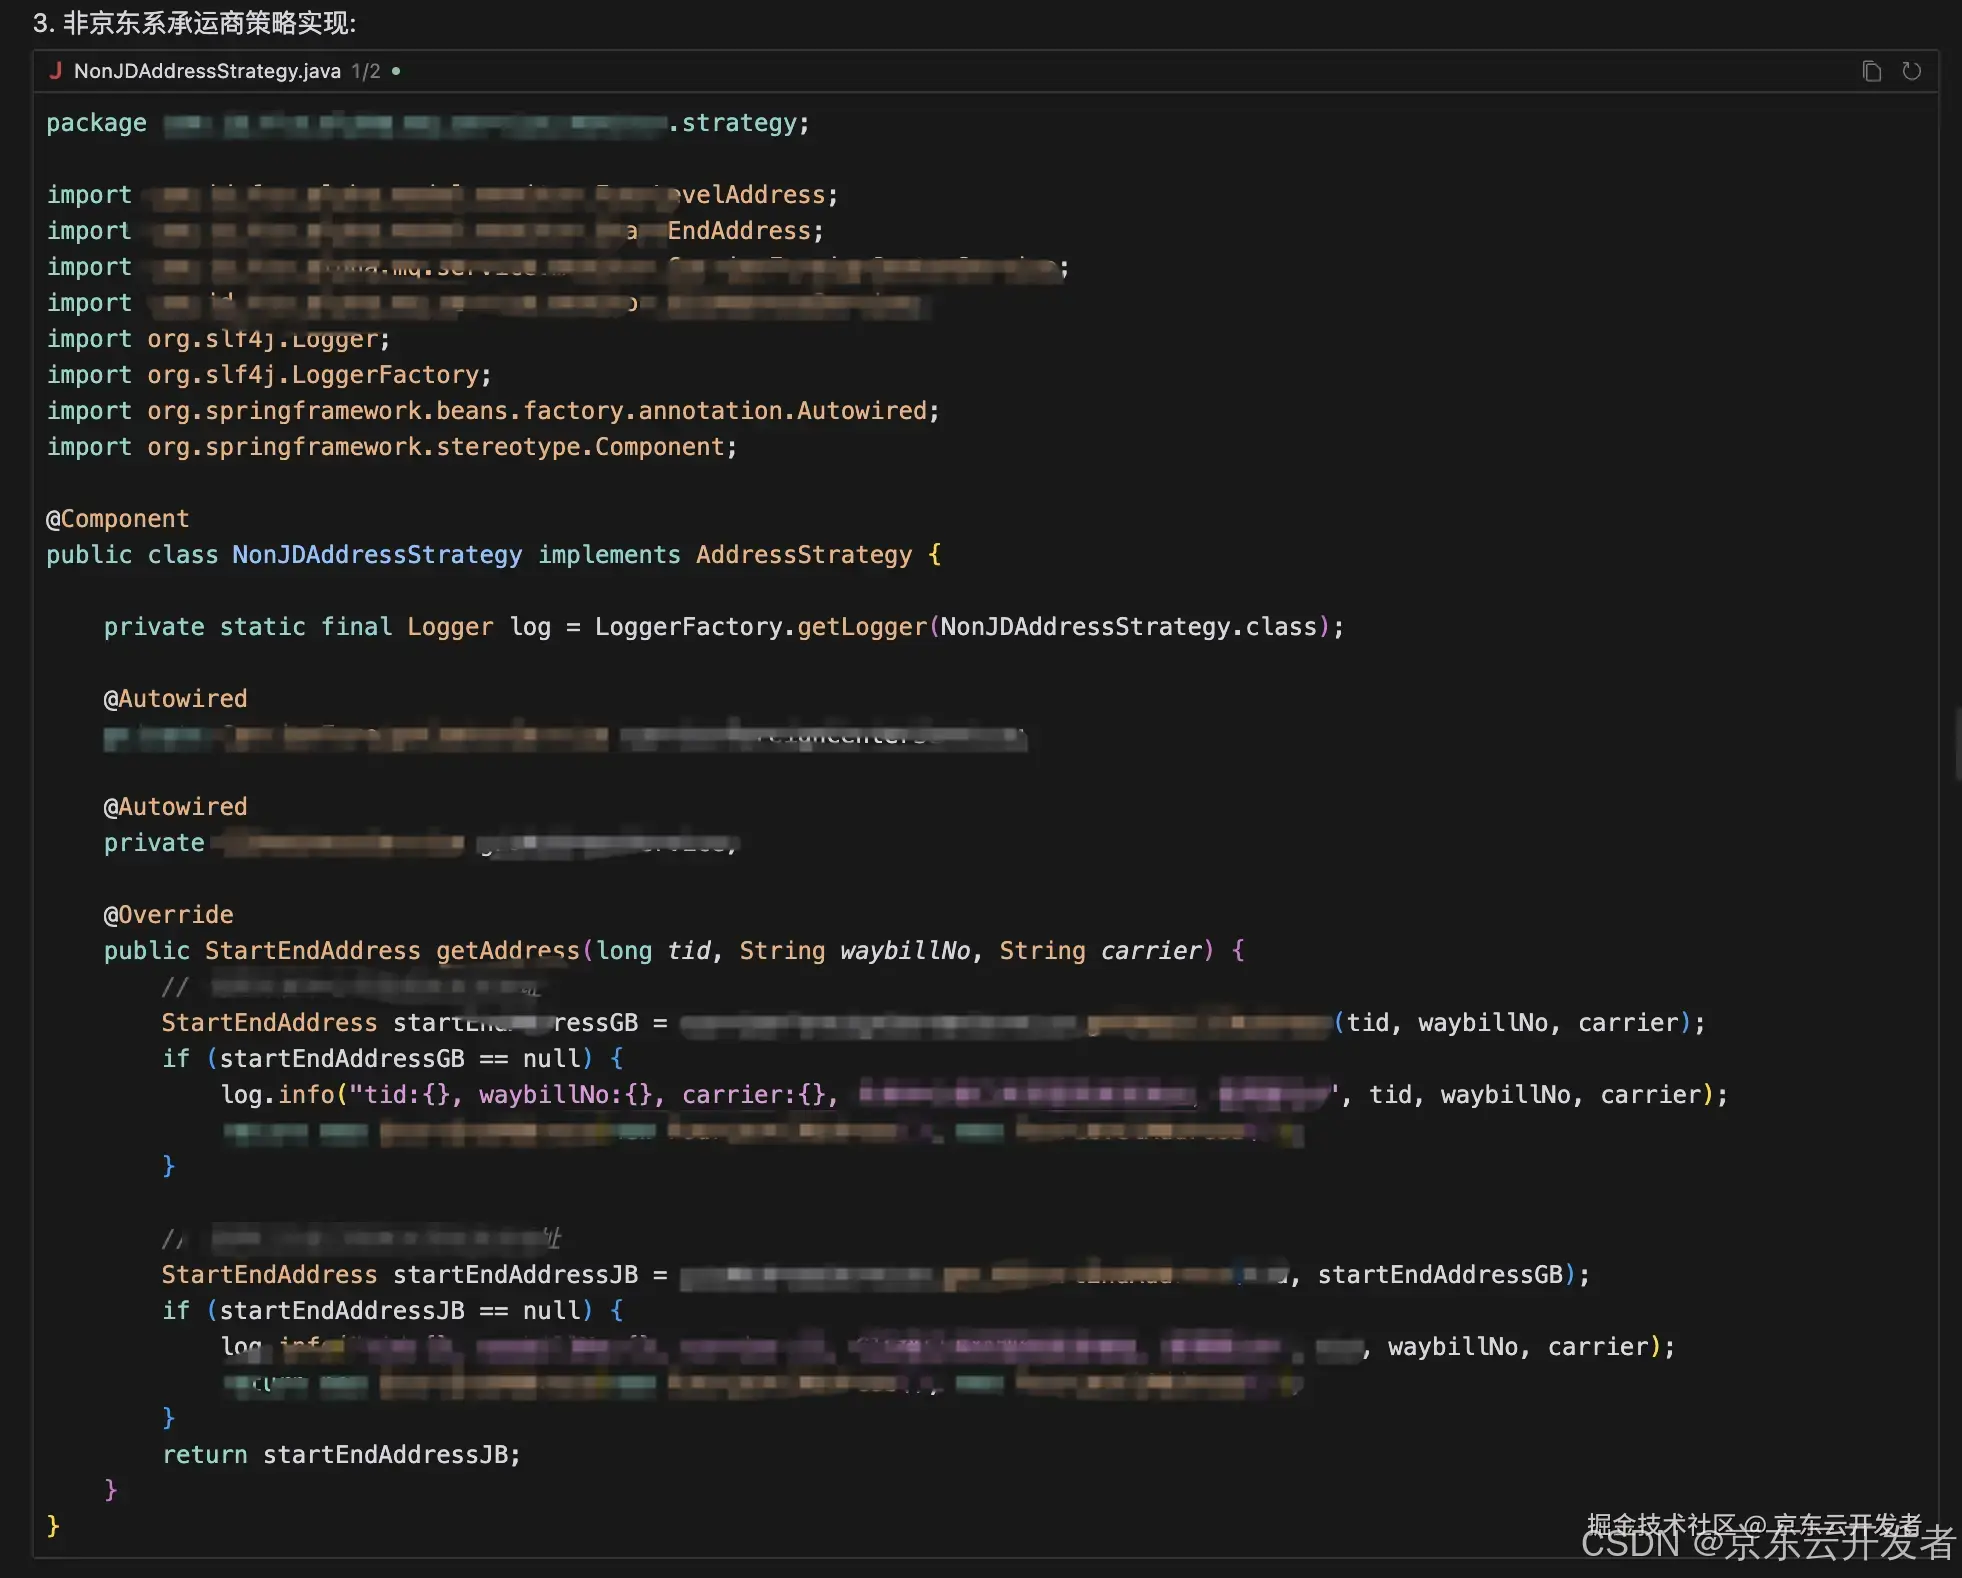Click 'AddressStrategy' after implements
This screenshot has height=1578, width=1962.
coord(804,555)
